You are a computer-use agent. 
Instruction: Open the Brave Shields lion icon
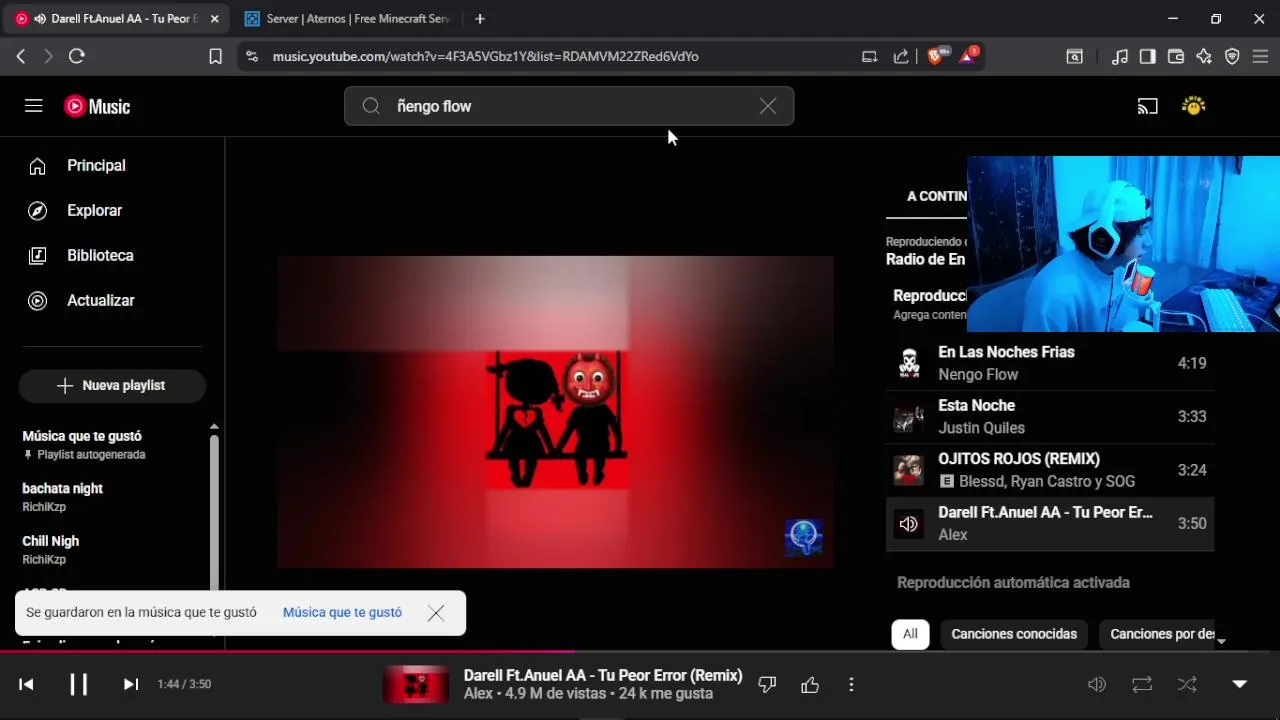pyautogui.click(x=936, y=57)
